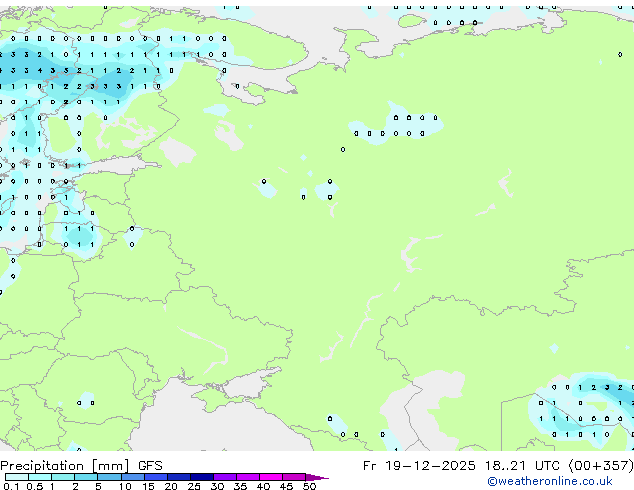Click the '15' legend scale label
Viewport: 634px width, 490px height.
(148, 486)
